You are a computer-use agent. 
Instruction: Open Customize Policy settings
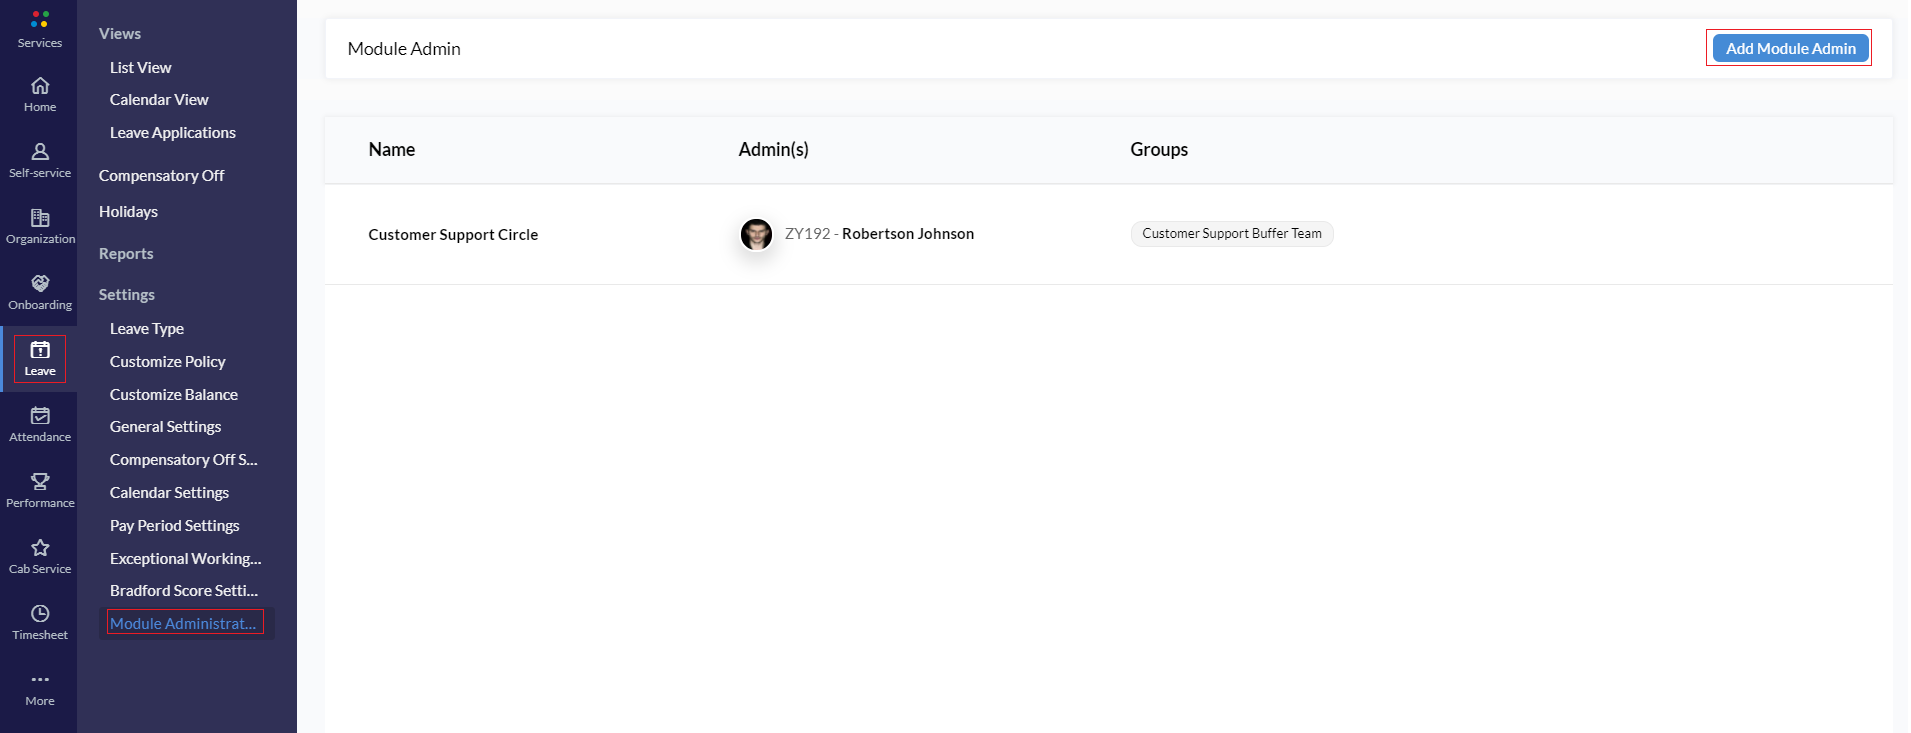tap(168, 362)
